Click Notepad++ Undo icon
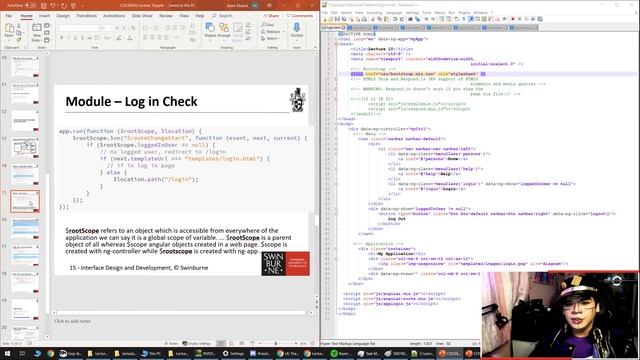 pos(395,19)
